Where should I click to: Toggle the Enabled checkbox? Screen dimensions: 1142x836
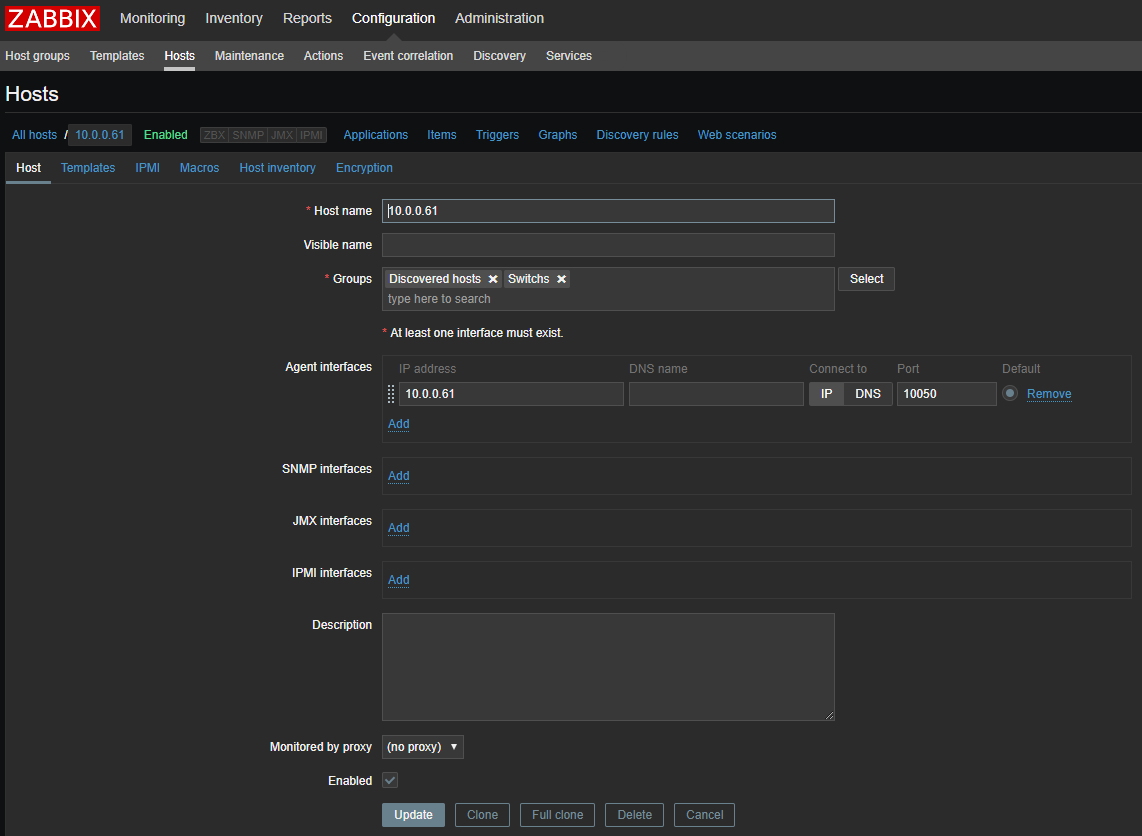coord(390,780)
